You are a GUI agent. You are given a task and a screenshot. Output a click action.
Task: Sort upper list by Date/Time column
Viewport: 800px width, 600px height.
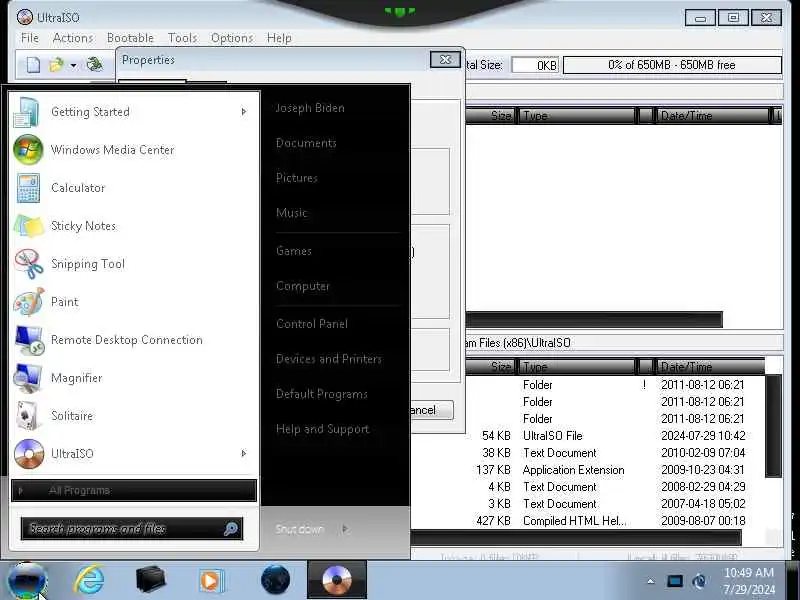712,116
